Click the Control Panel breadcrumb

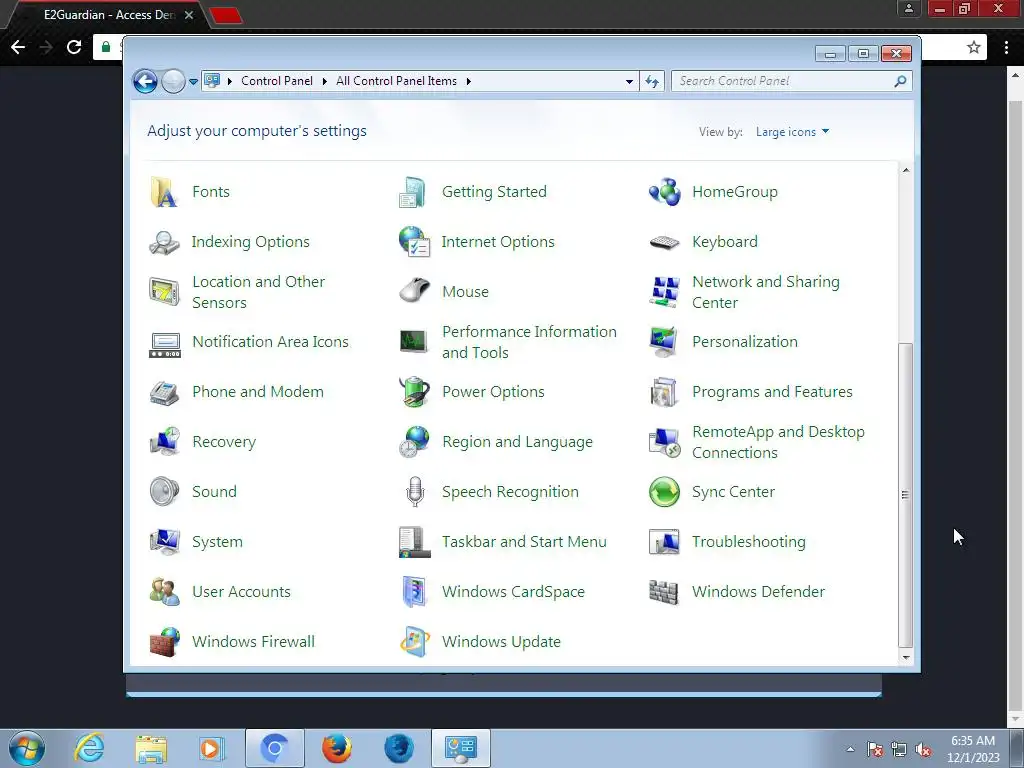pyautogui.click(x=277, y=81)
